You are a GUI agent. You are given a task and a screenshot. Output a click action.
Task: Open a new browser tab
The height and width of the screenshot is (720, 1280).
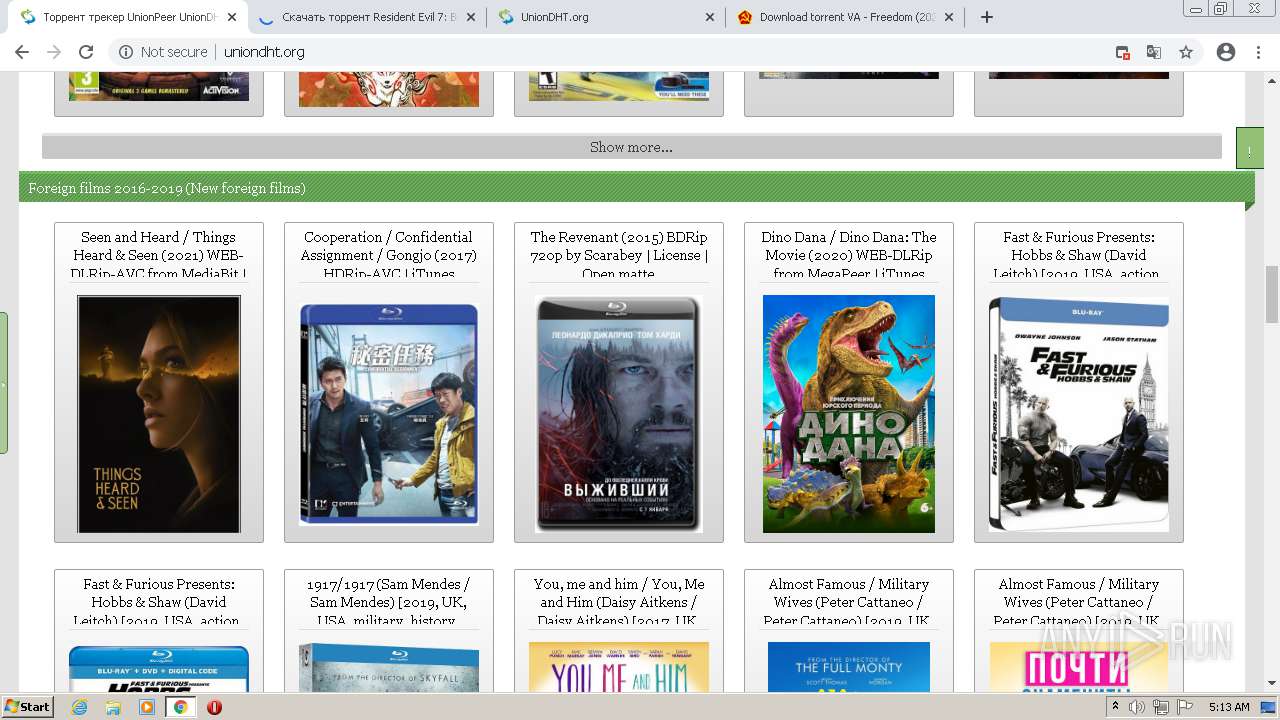click(987, 17)
